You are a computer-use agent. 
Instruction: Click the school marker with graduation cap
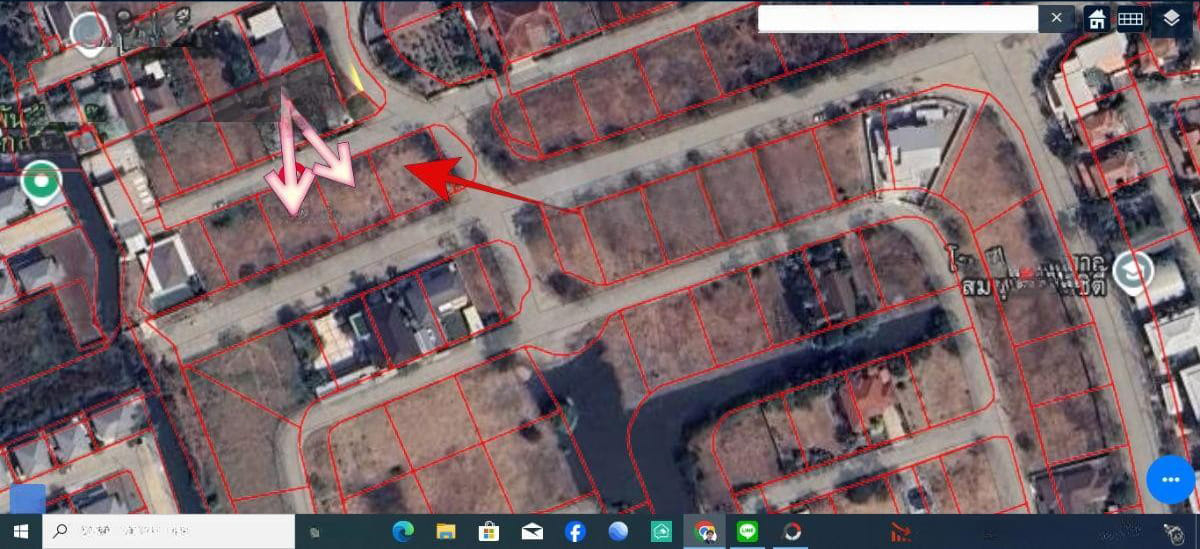pos(1133,270)
